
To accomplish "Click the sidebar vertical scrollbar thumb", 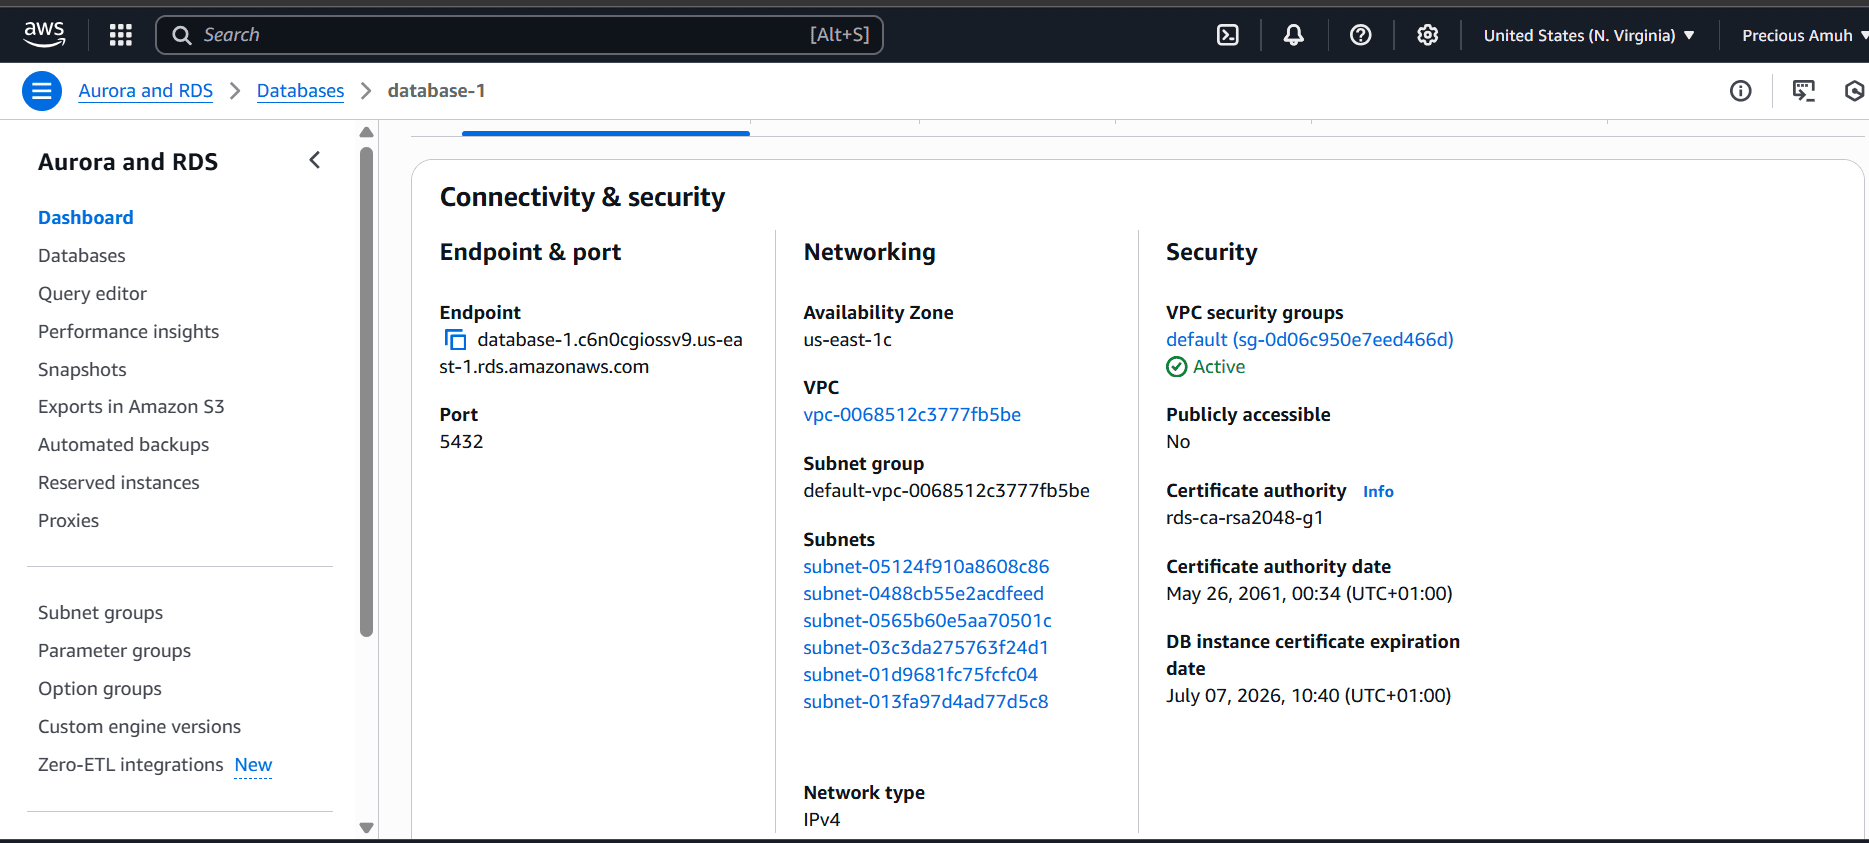I will click(366, 392).
